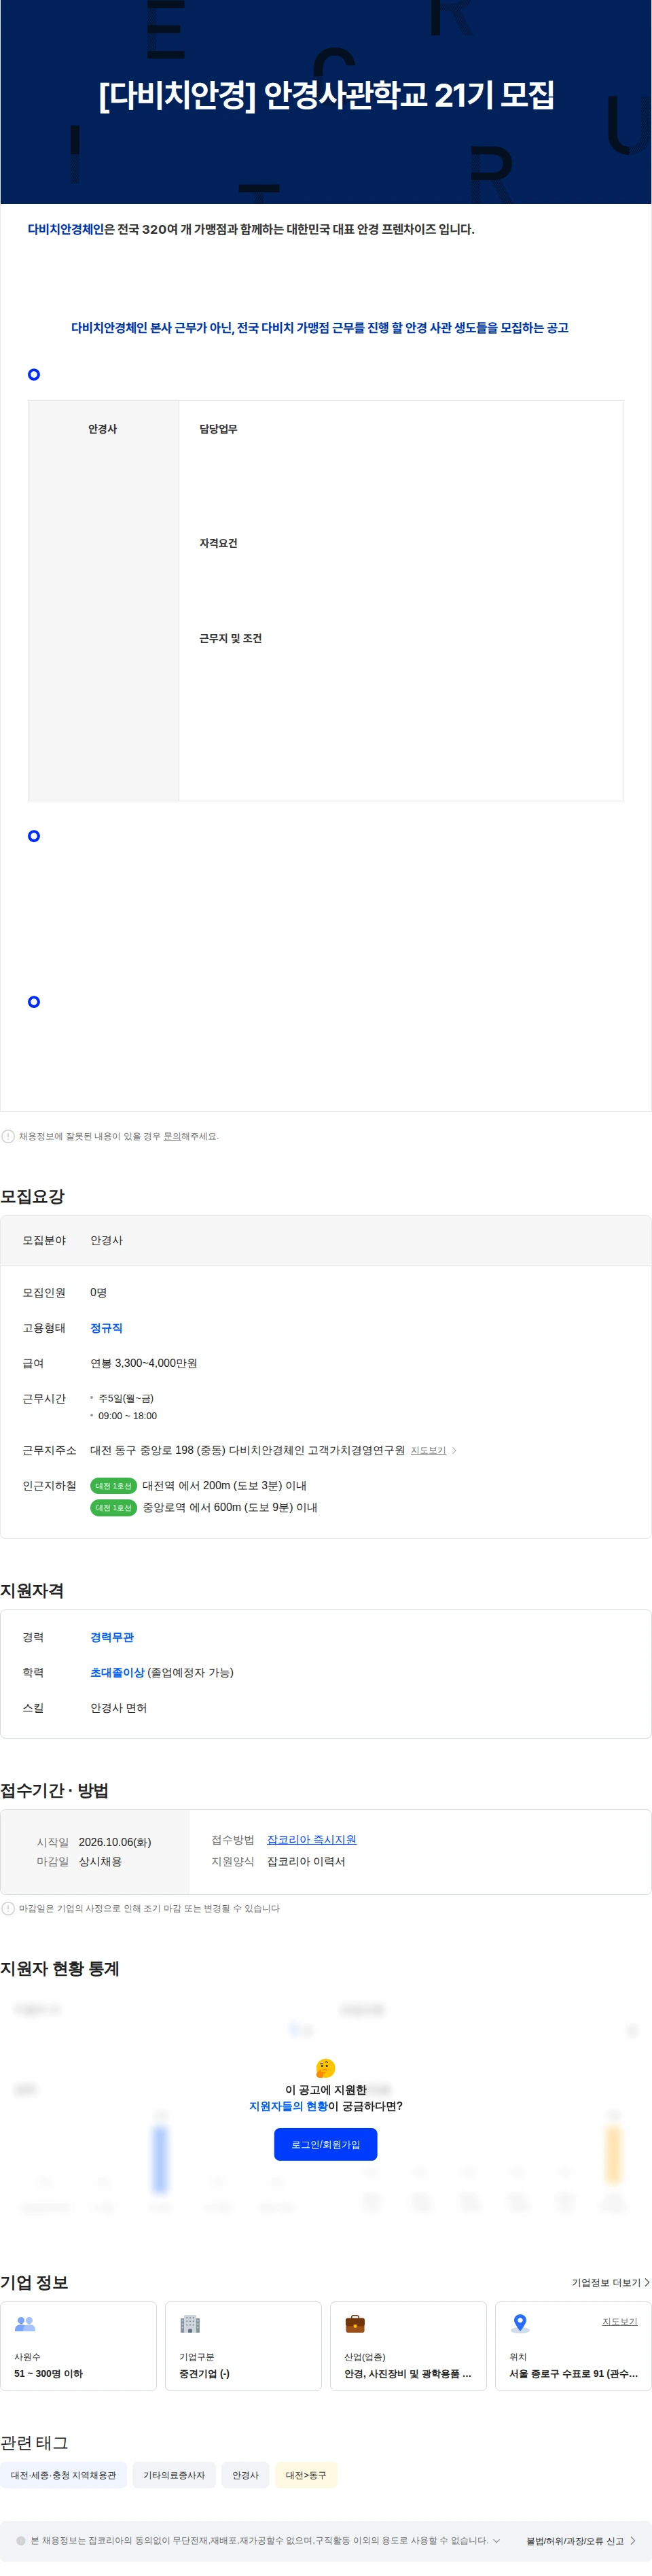Image resolution: width=652 pixels, height=2576 pixels.
Task: Click the 지원자들의 현황 highlighted text
Action: pyautogui.click(x=288, y=2106)
